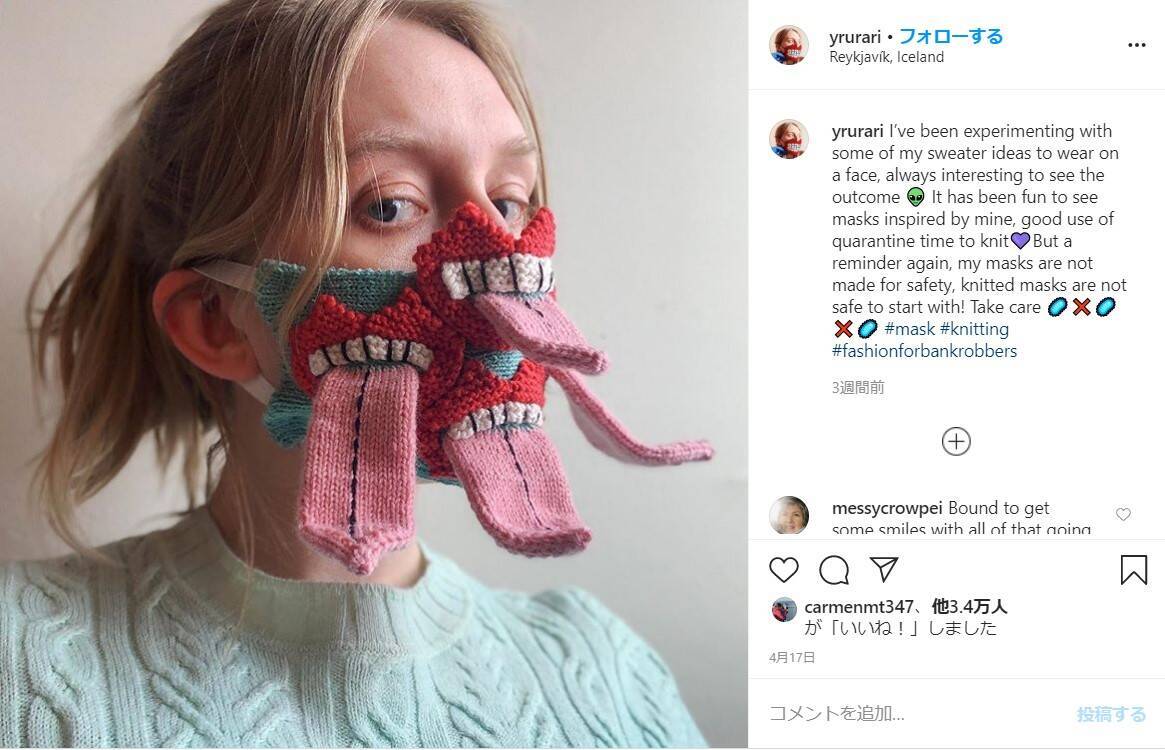Click the messycrowpei commenter avatar
This screenshot has height=750, width=1165.
click(x=788, y=516)
